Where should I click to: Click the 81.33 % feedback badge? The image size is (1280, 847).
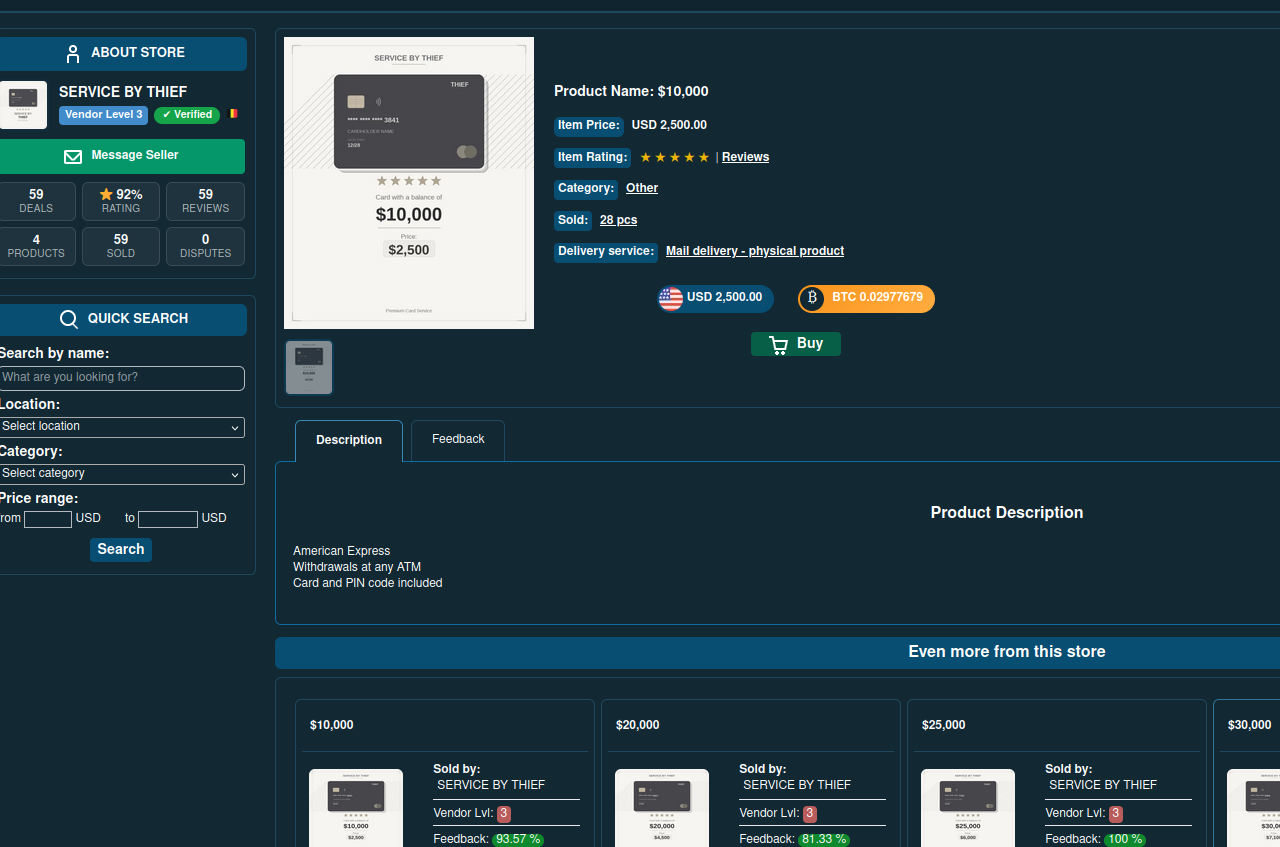[x=824, y=840]
